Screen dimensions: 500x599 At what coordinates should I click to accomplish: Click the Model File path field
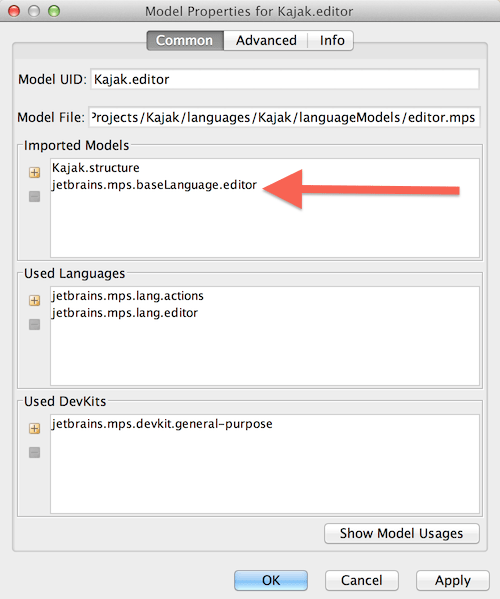pos(285,117)
